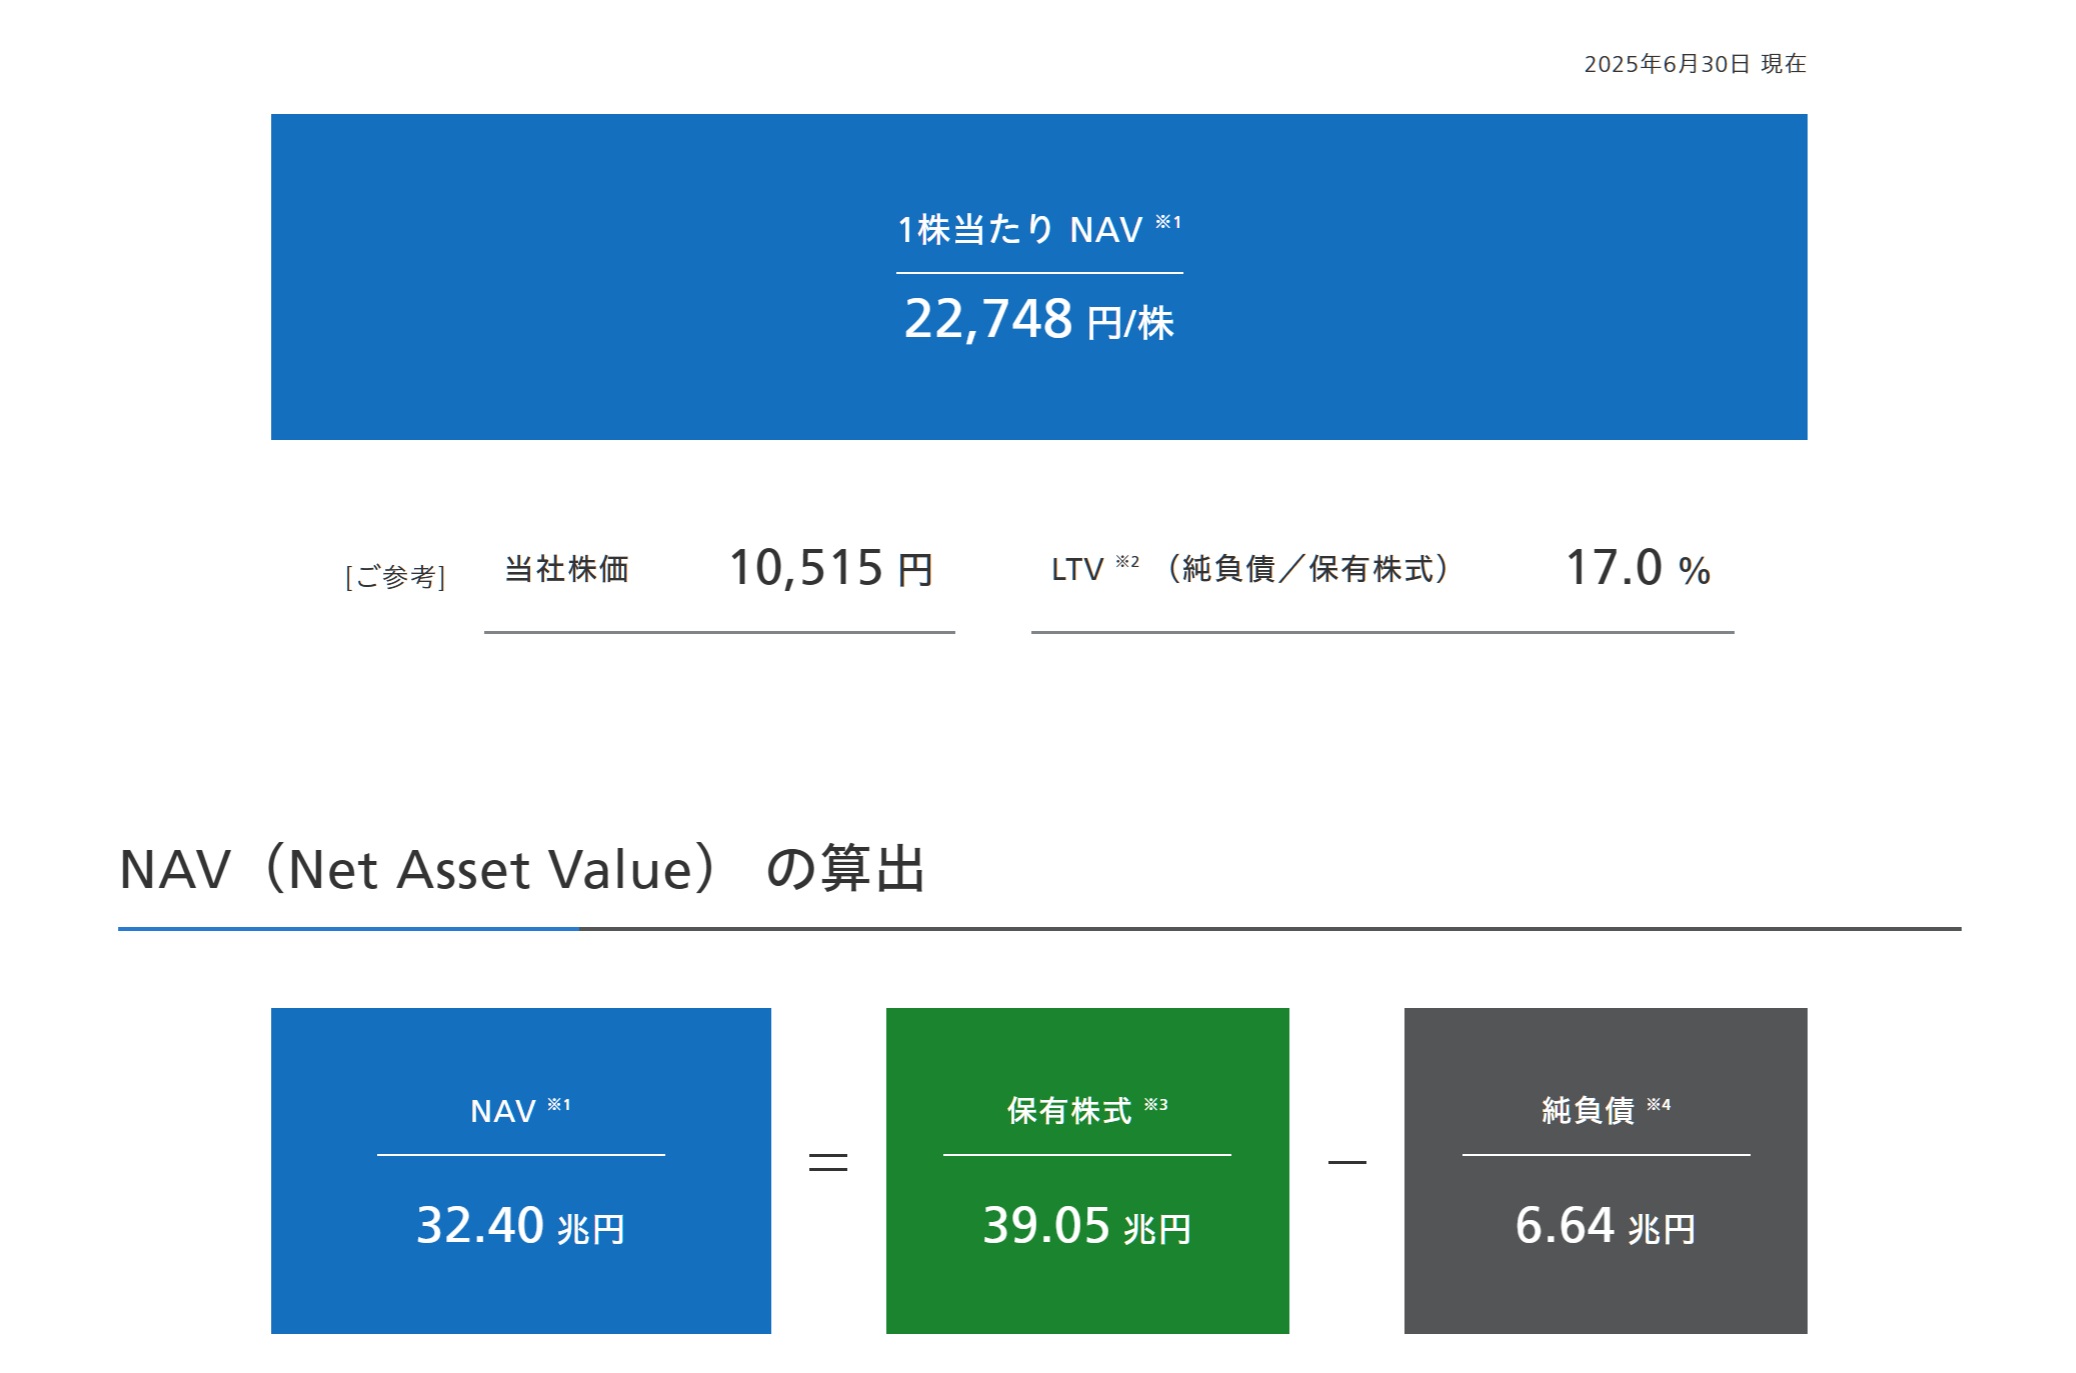Click the LTV（純負債／保有株式）label

pyautogui.click(x=1250, y=569)
